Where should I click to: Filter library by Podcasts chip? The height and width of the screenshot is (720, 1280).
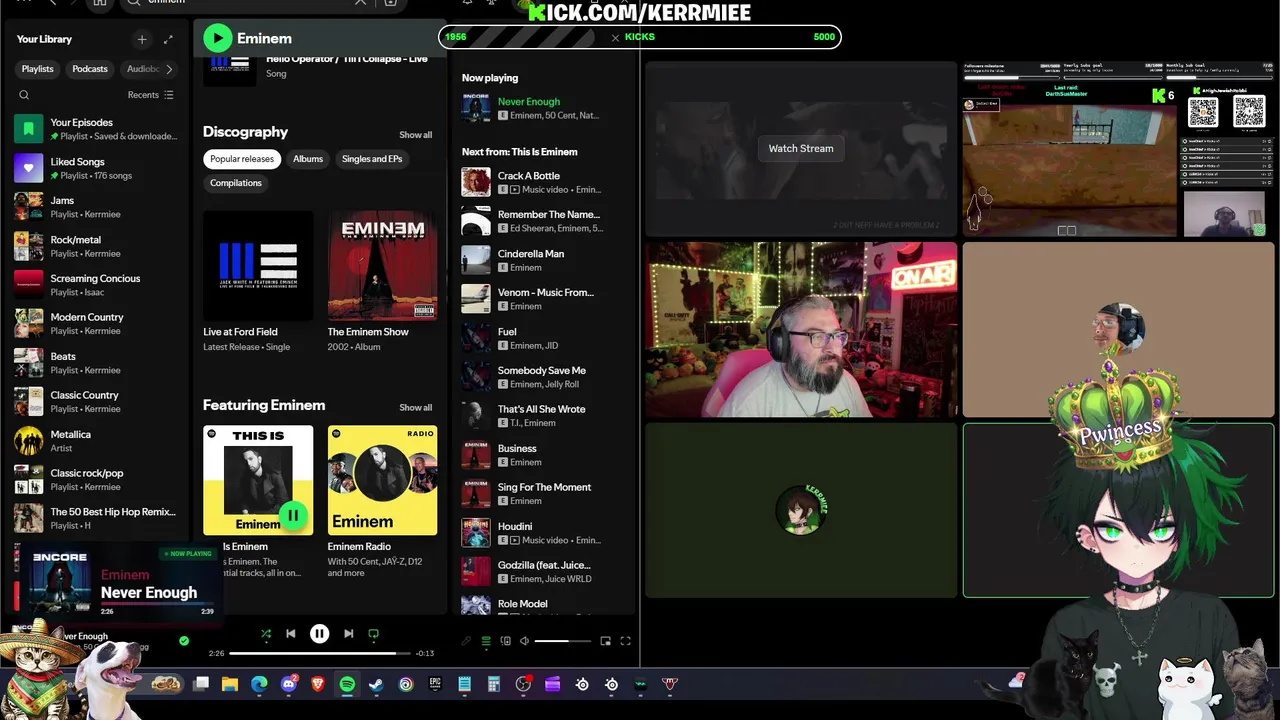point(90,69)
